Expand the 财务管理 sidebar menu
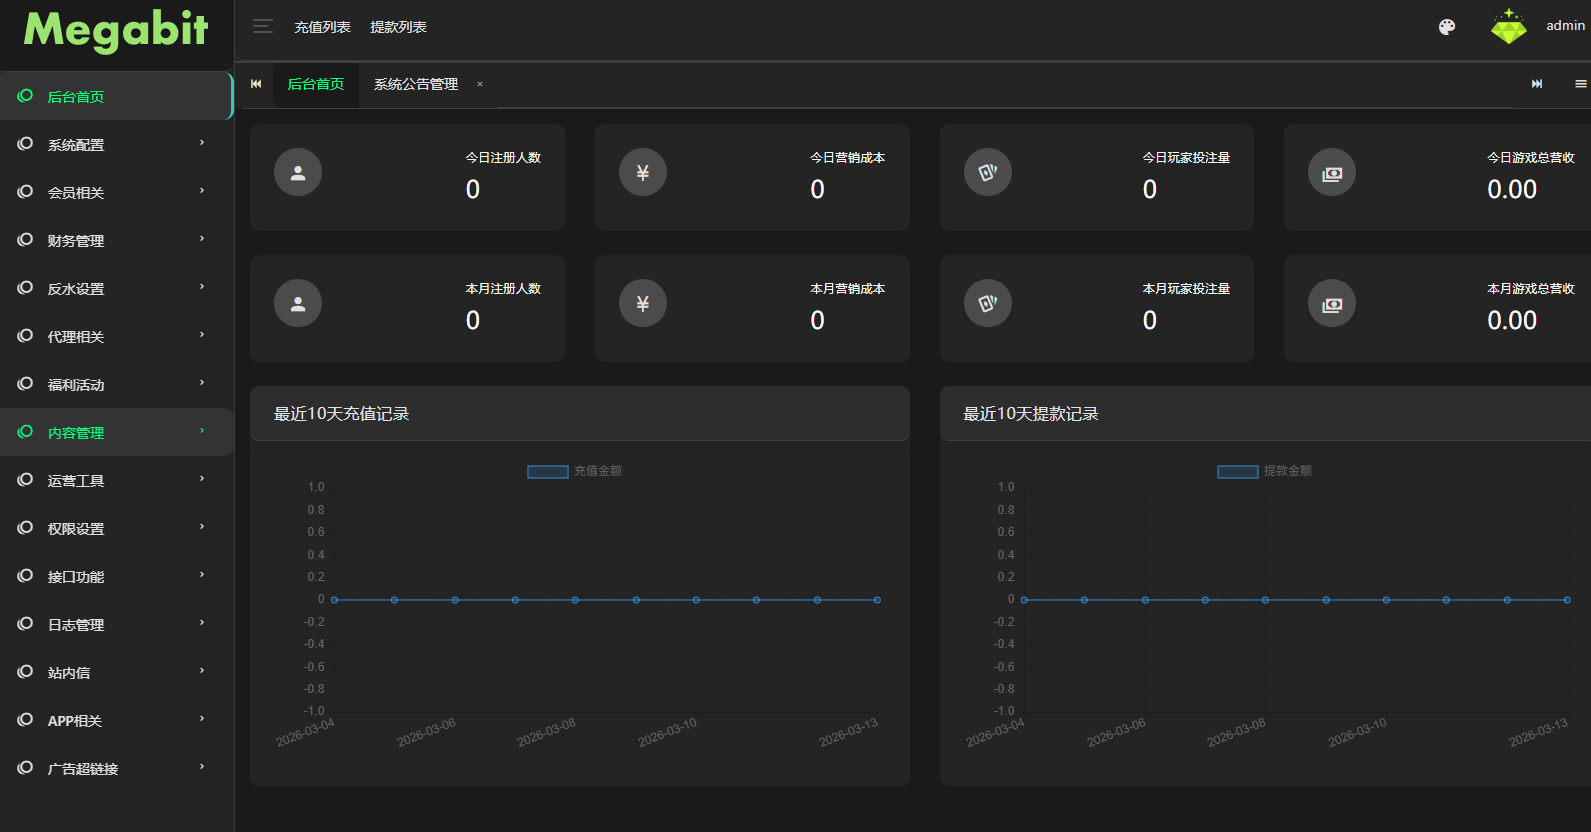 (116, 241)
